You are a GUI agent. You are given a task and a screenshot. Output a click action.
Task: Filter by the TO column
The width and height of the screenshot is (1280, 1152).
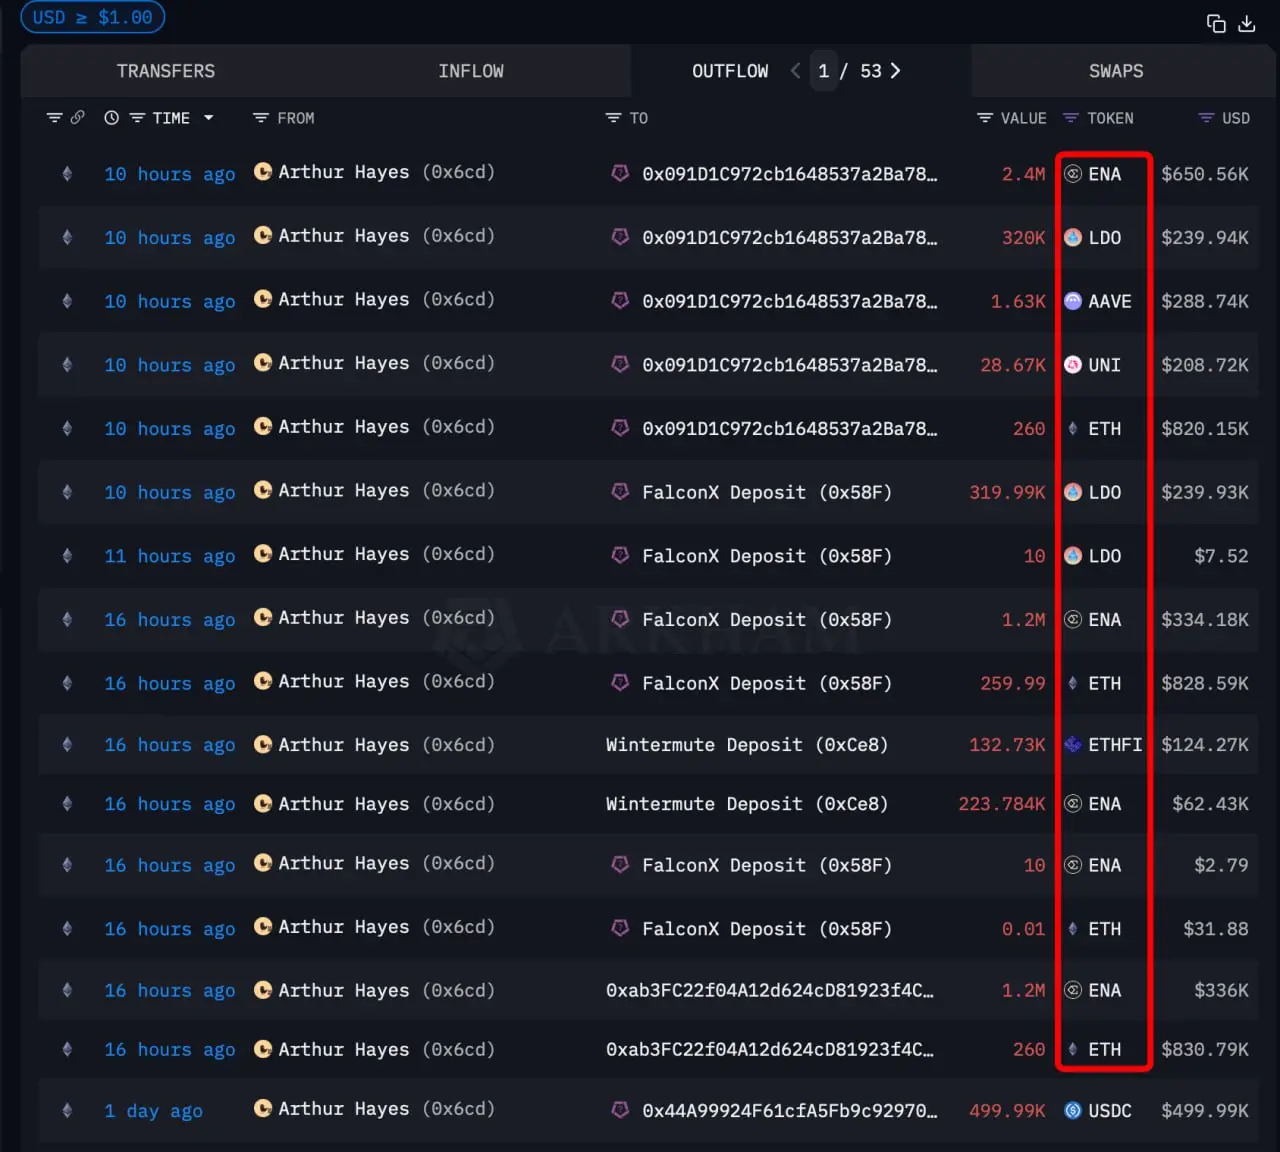[614, 118]
